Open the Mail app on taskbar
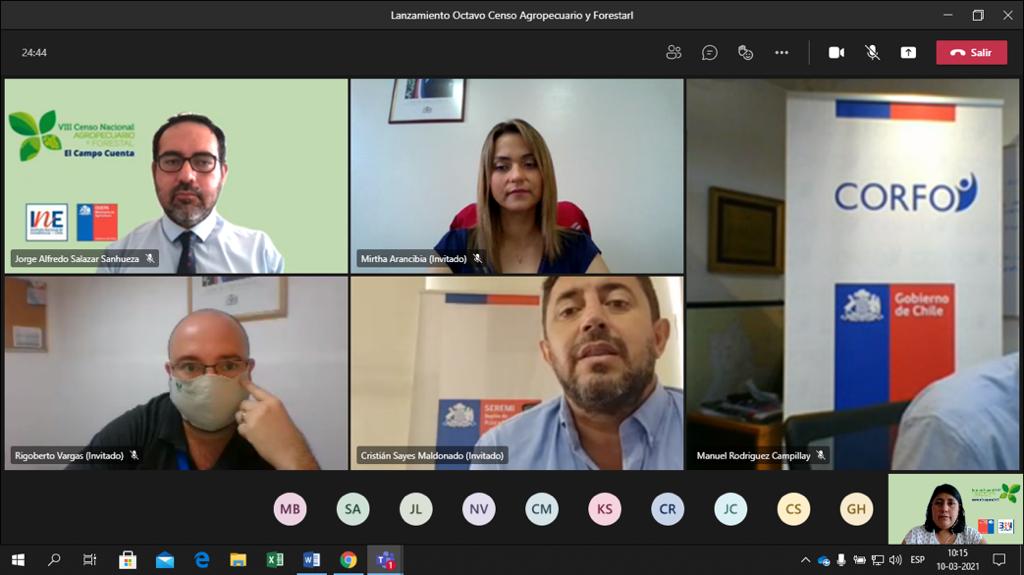 [165, 560]
